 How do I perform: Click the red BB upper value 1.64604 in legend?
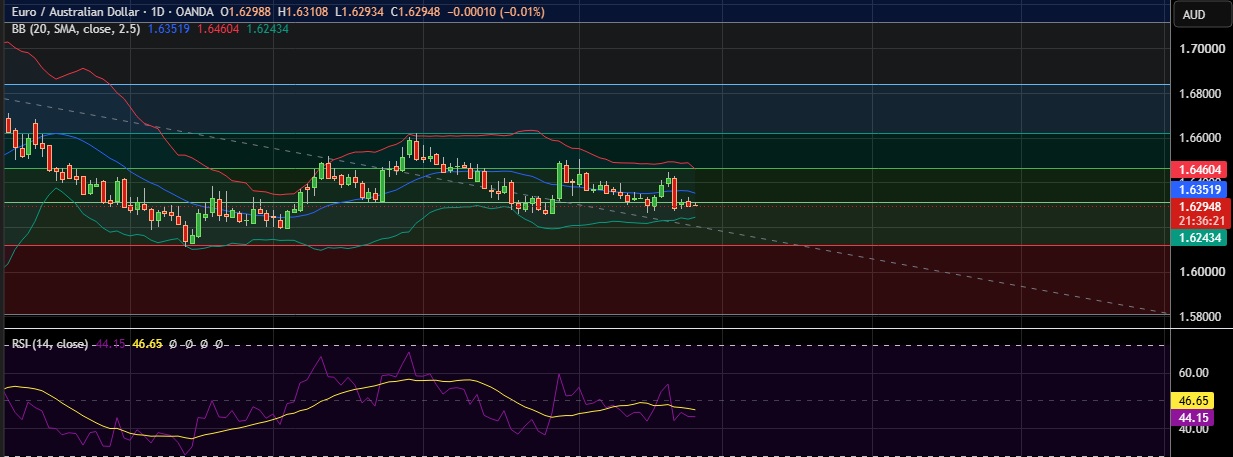coord(216,29)
